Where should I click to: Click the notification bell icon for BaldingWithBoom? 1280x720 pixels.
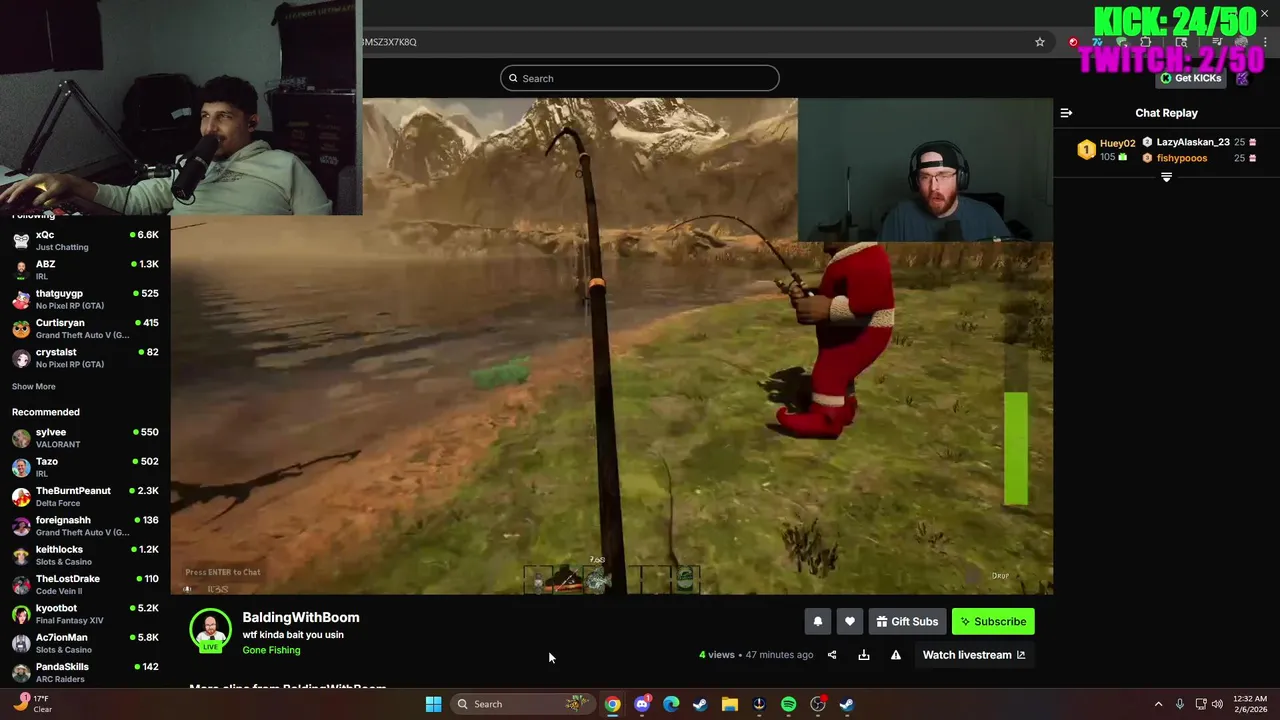817,621
